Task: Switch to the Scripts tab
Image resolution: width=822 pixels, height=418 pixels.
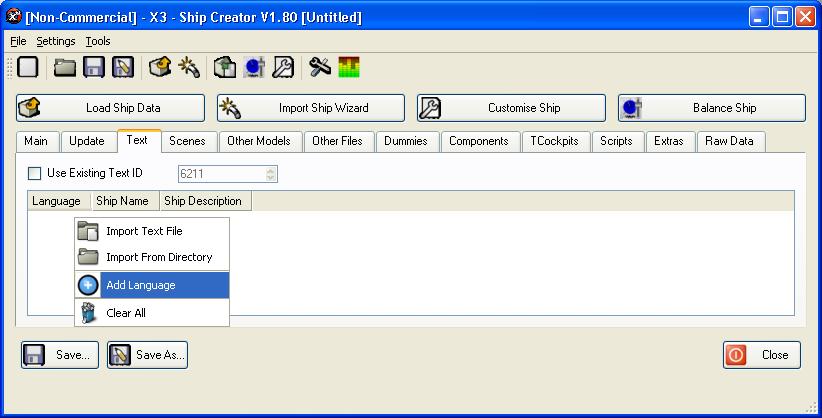Action: click(616, 141)
